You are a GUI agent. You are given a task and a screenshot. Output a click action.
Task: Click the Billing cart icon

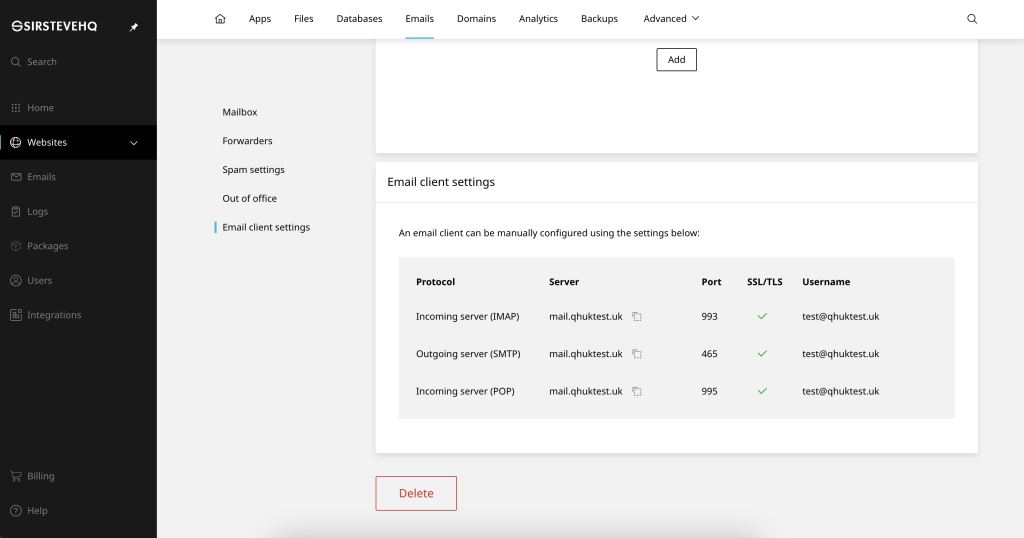coord(16,476)
